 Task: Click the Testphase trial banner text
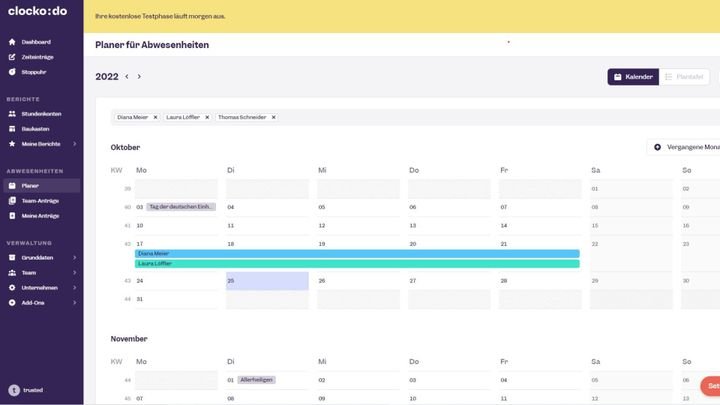pyautogui.click(x=160, y=17)
